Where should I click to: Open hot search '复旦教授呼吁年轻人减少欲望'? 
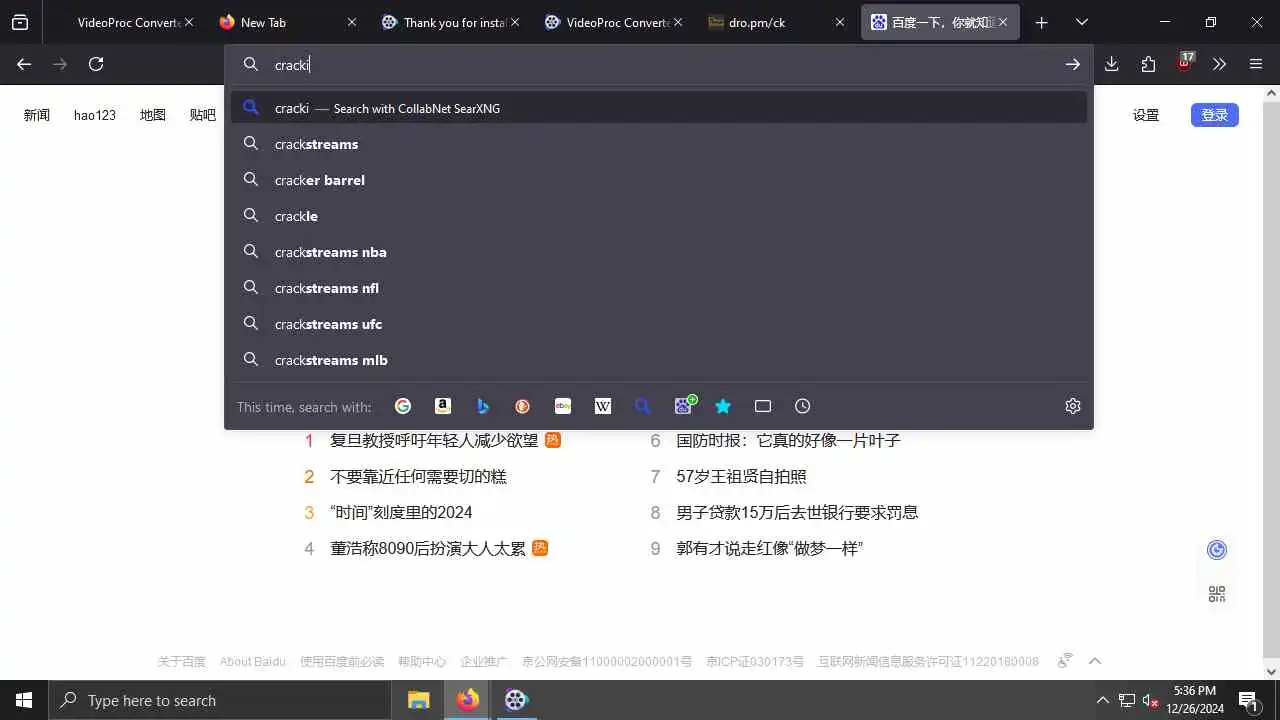click(x=434, y=440)
